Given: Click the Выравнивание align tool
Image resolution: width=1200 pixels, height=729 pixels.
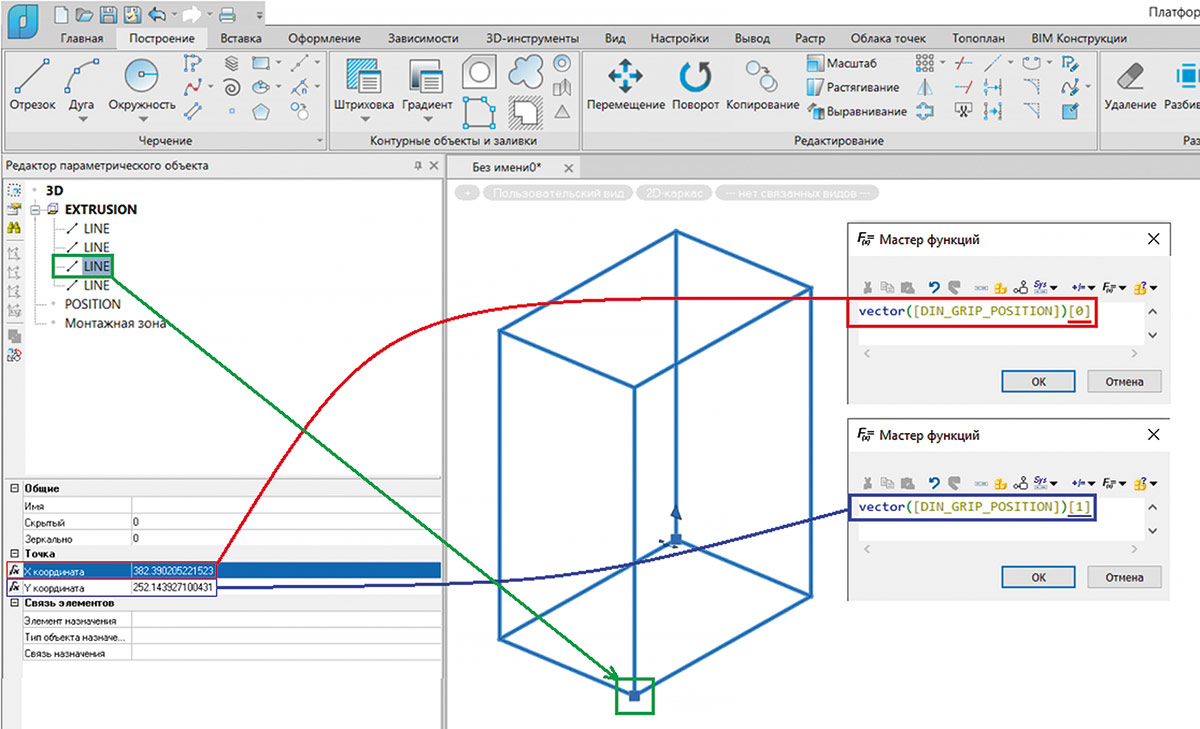Looking at the screenshot, I should click(856, 111).
